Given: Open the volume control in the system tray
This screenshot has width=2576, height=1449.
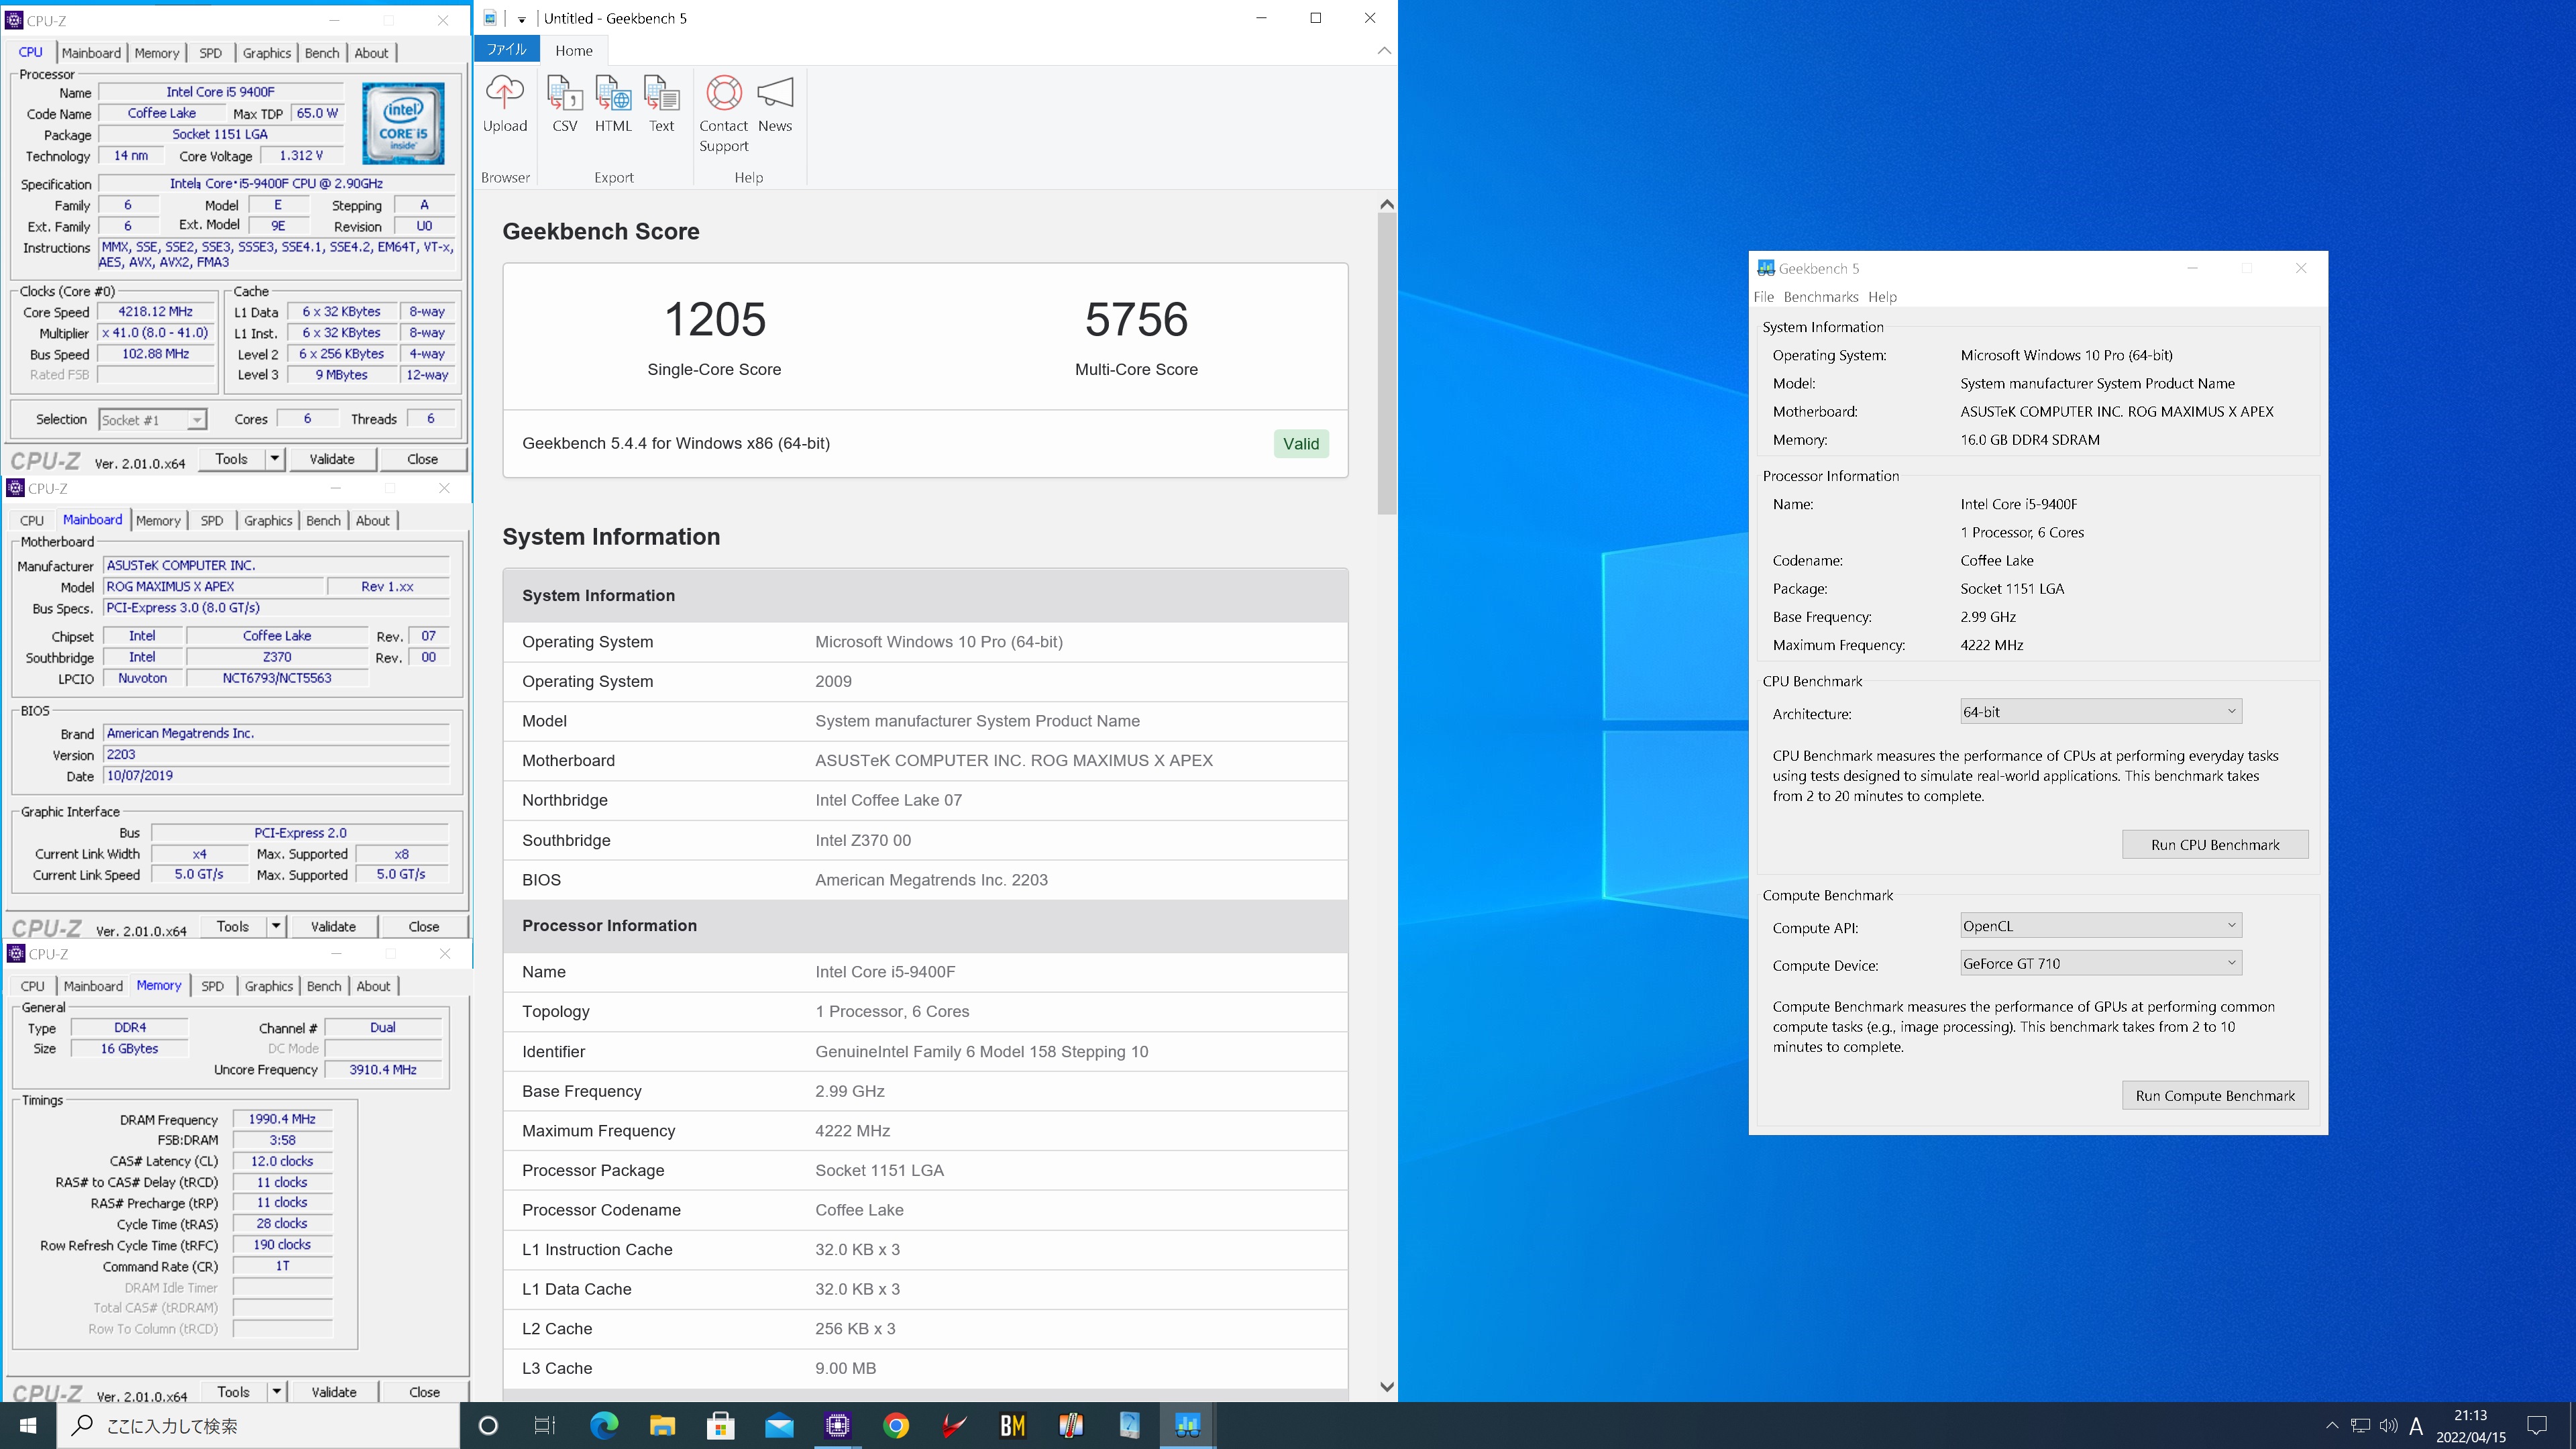Looking at the screenshot, I should tap(2388, 1425).
